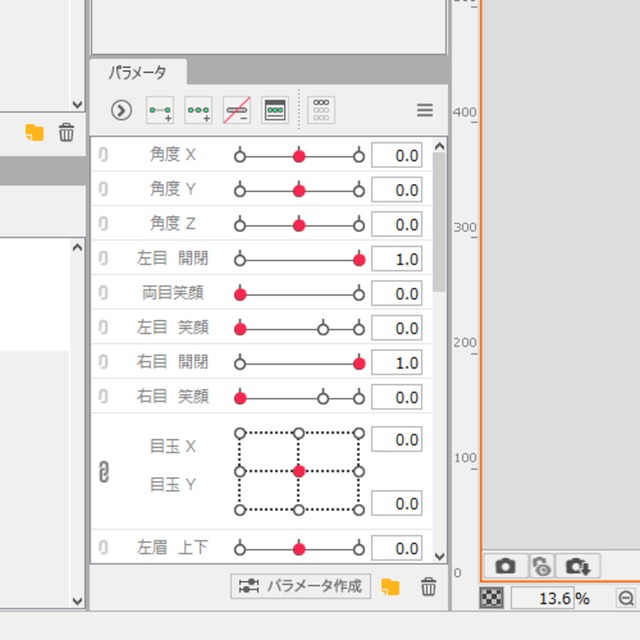
Task: Click the add two keys icon
Action: coord(160,110)
